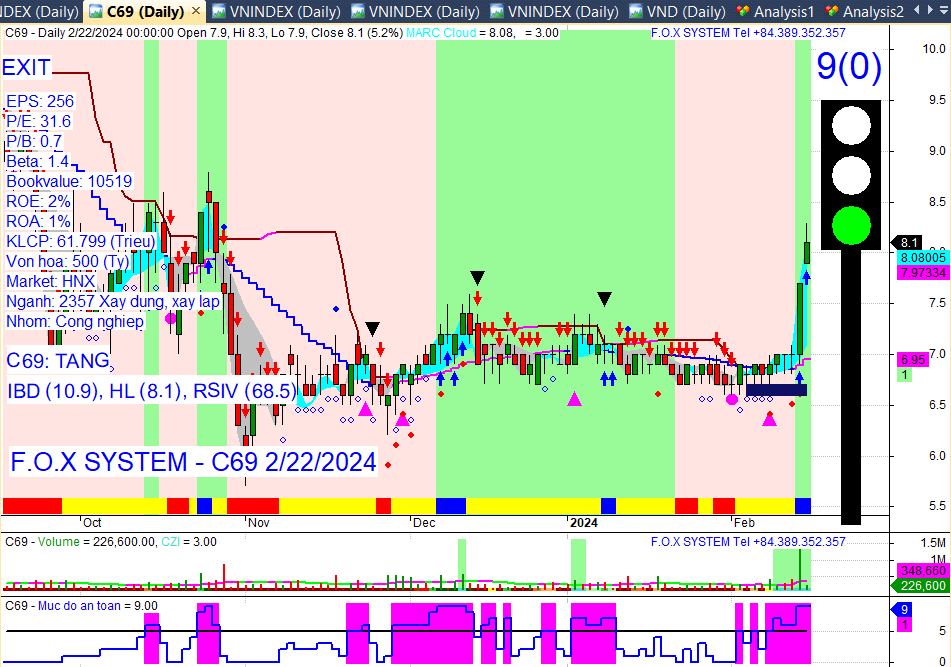951x667 pixels.
Task: Select the EPS: 256 text
Action: click(40, 101)
